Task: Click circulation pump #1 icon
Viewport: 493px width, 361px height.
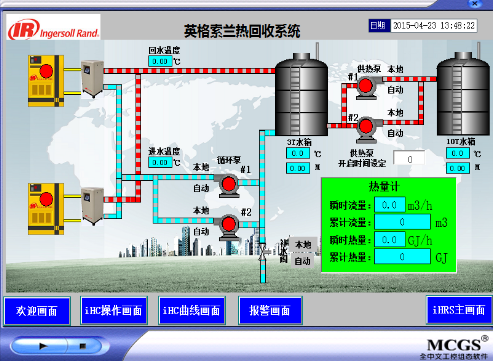Action: (228, 185)
